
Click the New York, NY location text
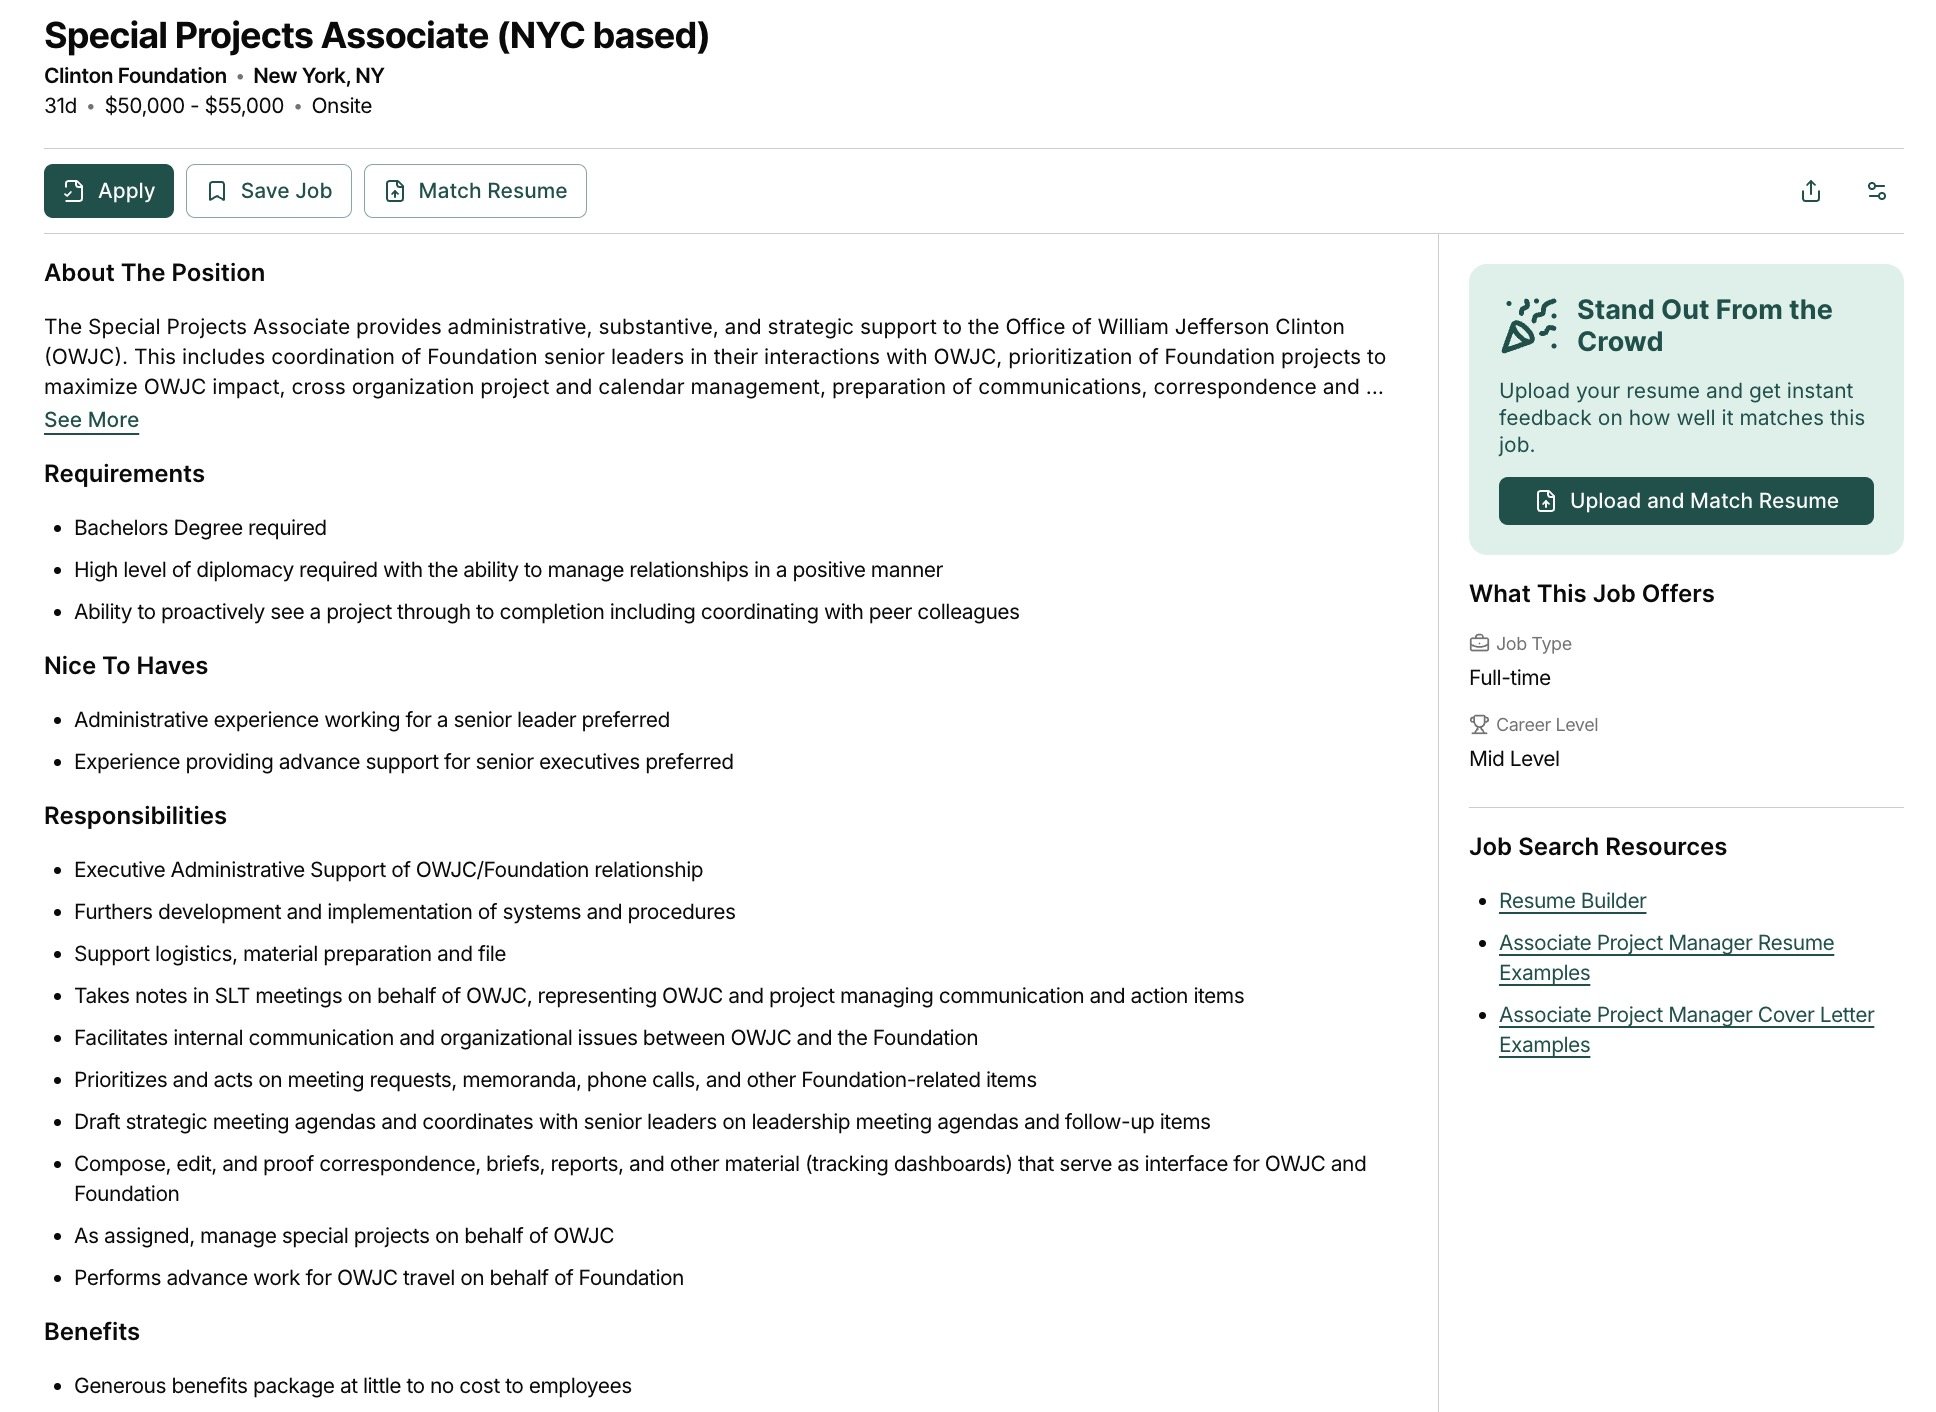pos(318,76)
